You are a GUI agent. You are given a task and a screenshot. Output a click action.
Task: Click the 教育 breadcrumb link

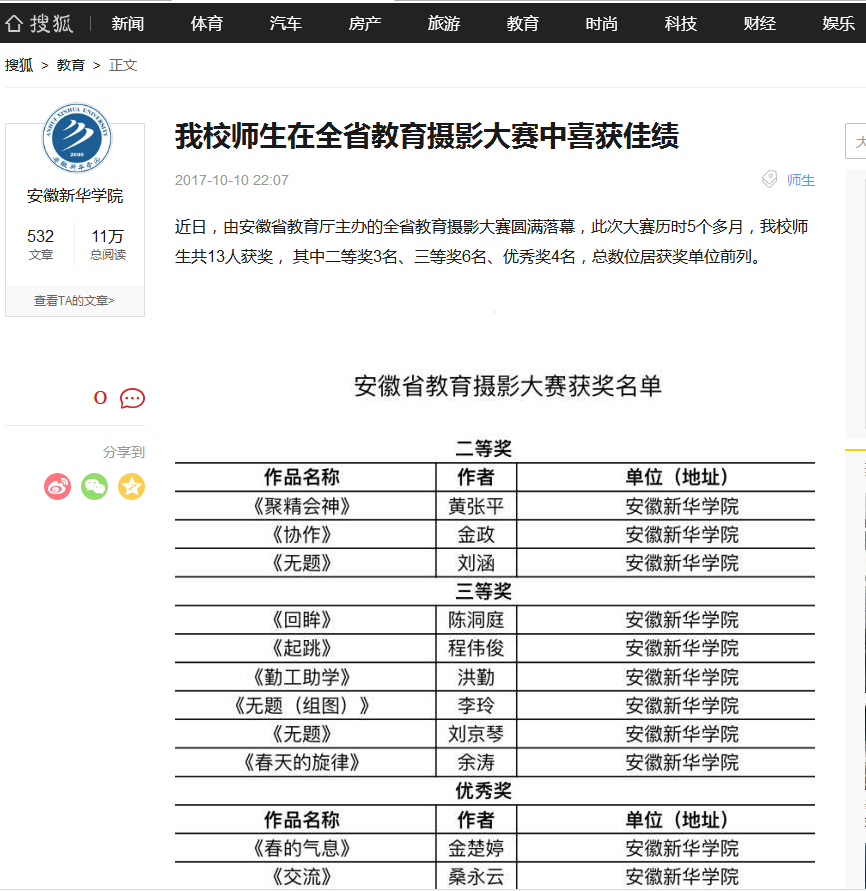point(71,65)
